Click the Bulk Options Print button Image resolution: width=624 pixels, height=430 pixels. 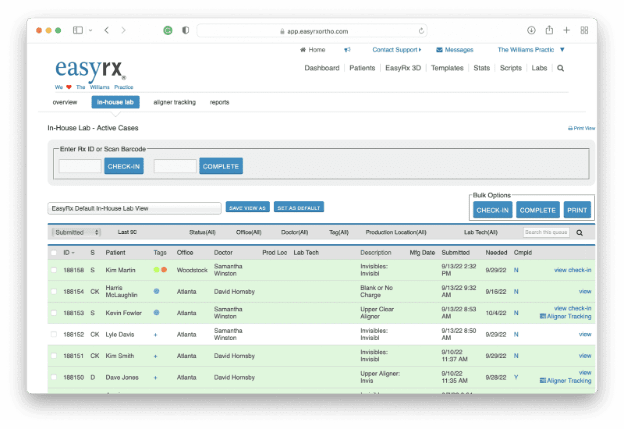tap(577, 210)
